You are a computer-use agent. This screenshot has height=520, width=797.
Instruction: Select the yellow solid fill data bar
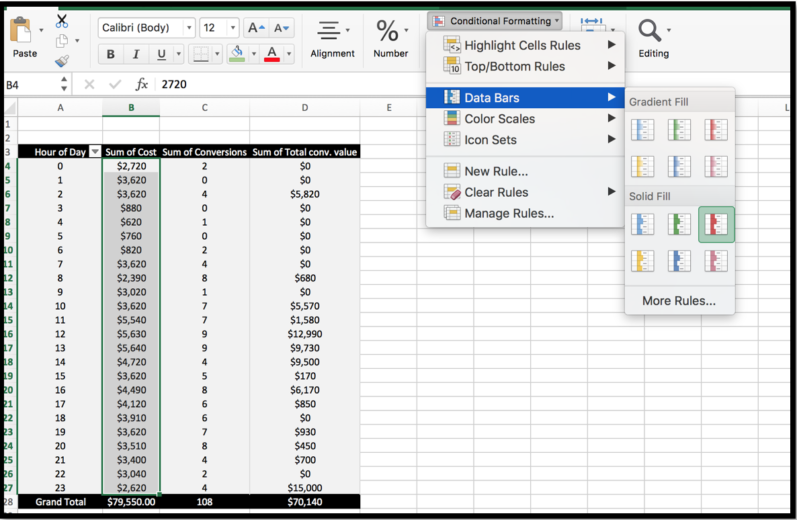(642, 261)
